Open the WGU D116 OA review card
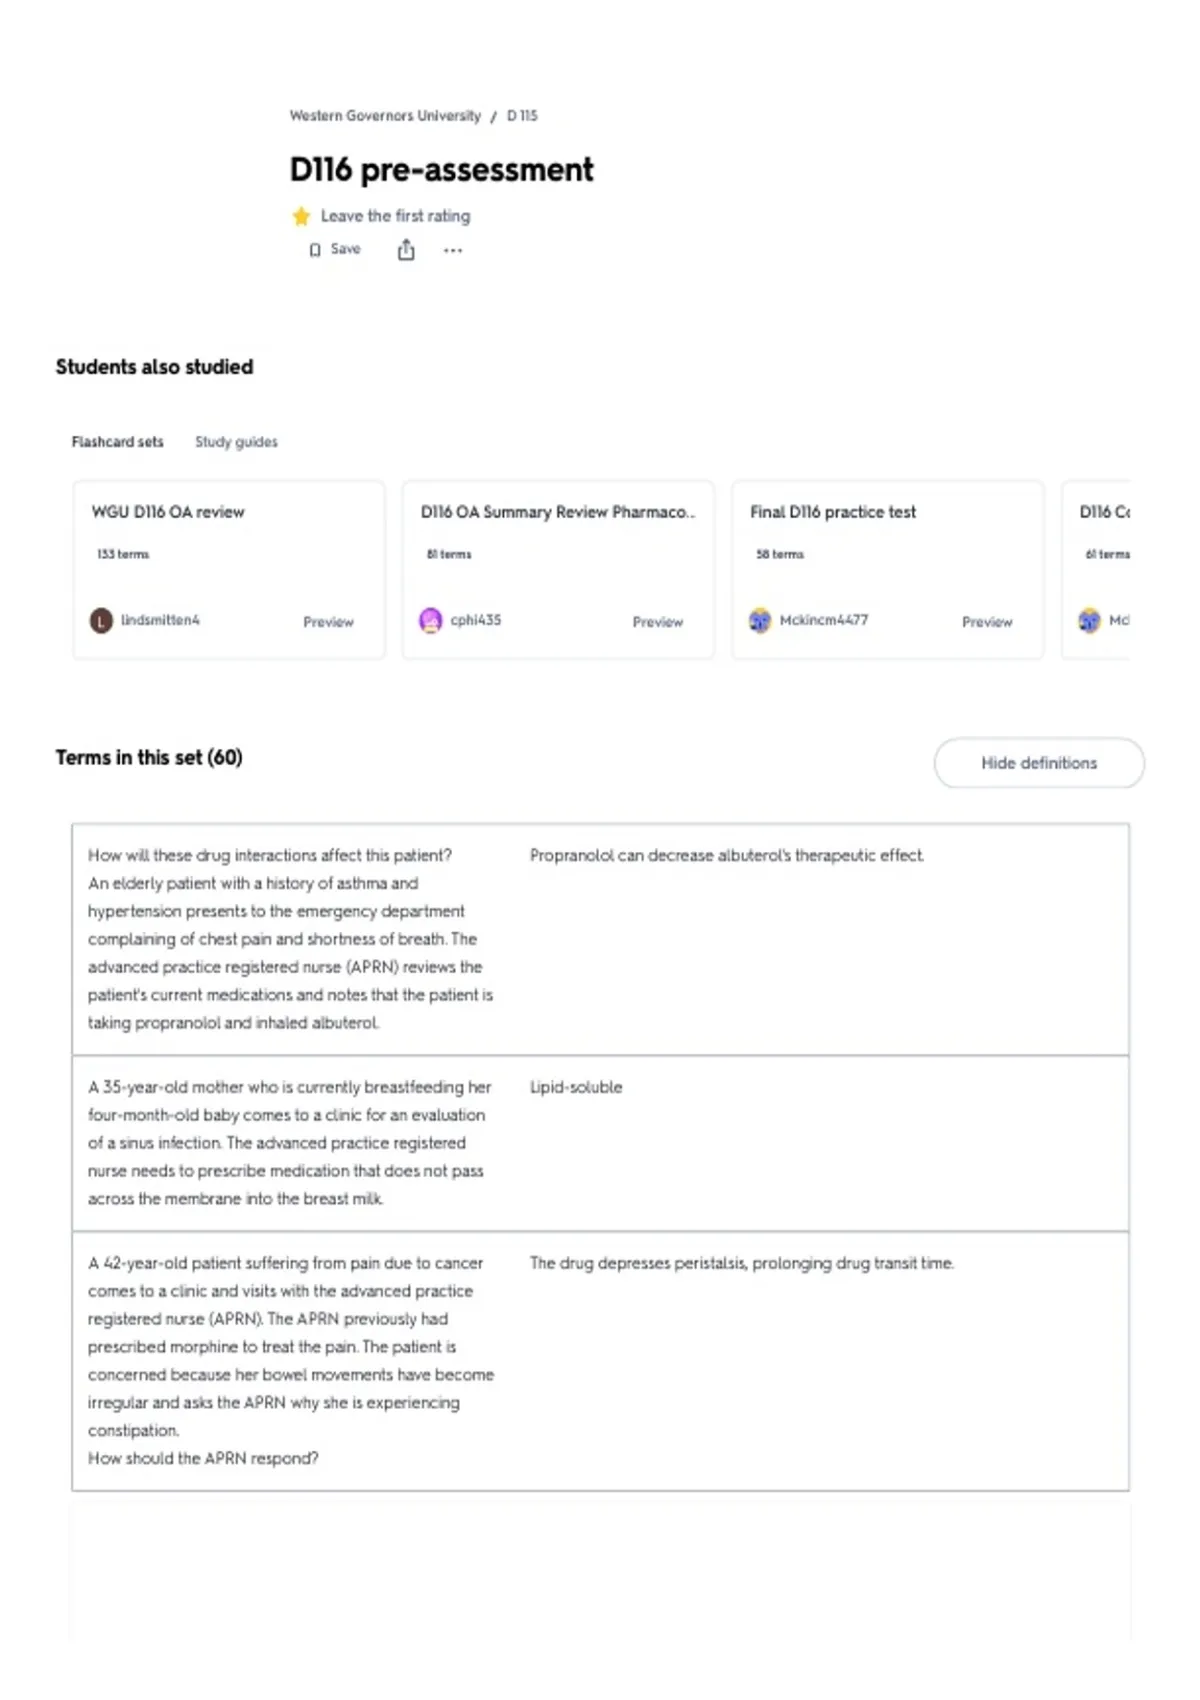 pyautogui.click(x=229, y=570)
